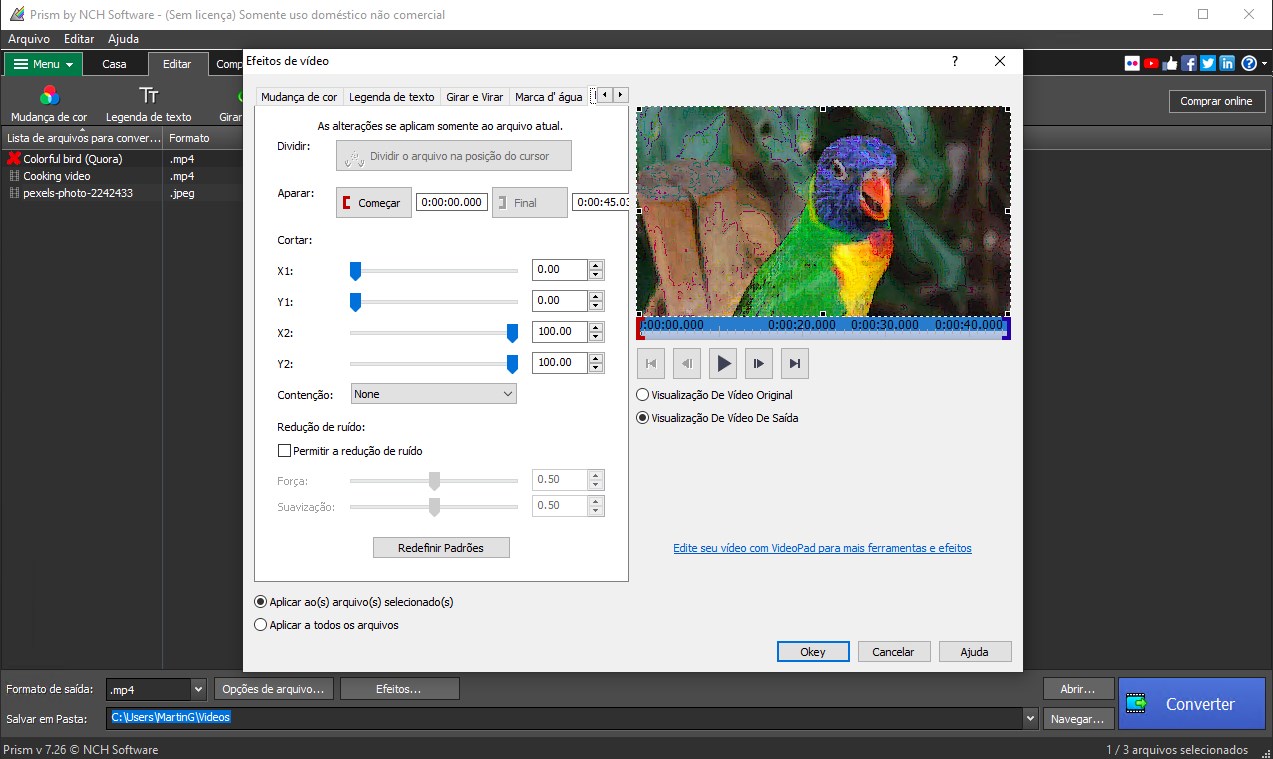Step forward one frame in the preview

click(x=759, y=364)
